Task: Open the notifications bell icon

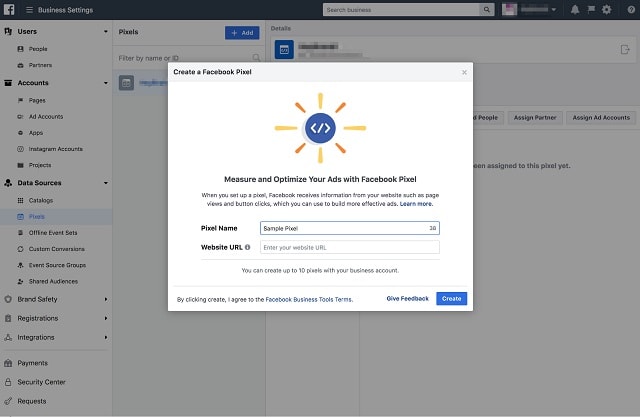Action: (575, 10)
